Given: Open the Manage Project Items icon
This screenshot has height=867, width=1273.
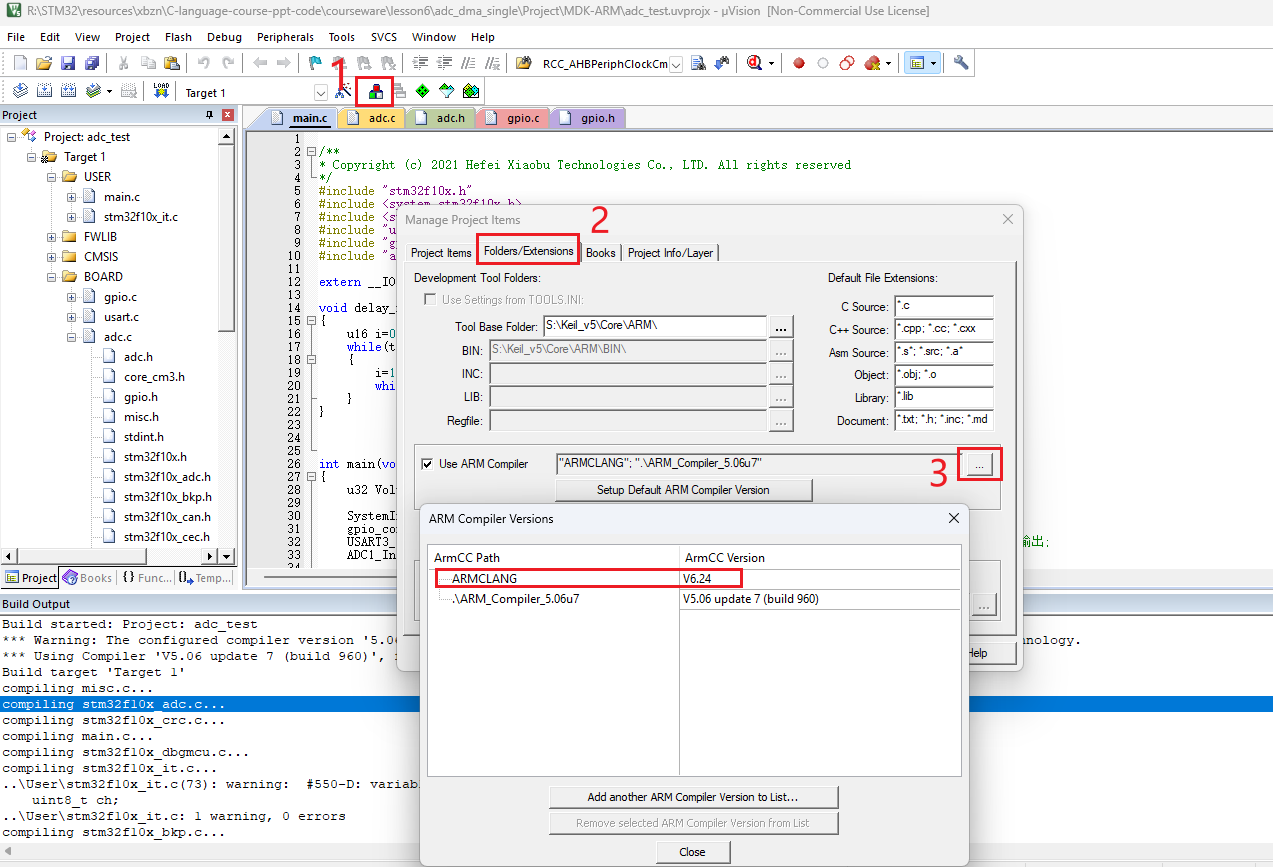Looking at the screenshot, I should (x=374, y=91).
